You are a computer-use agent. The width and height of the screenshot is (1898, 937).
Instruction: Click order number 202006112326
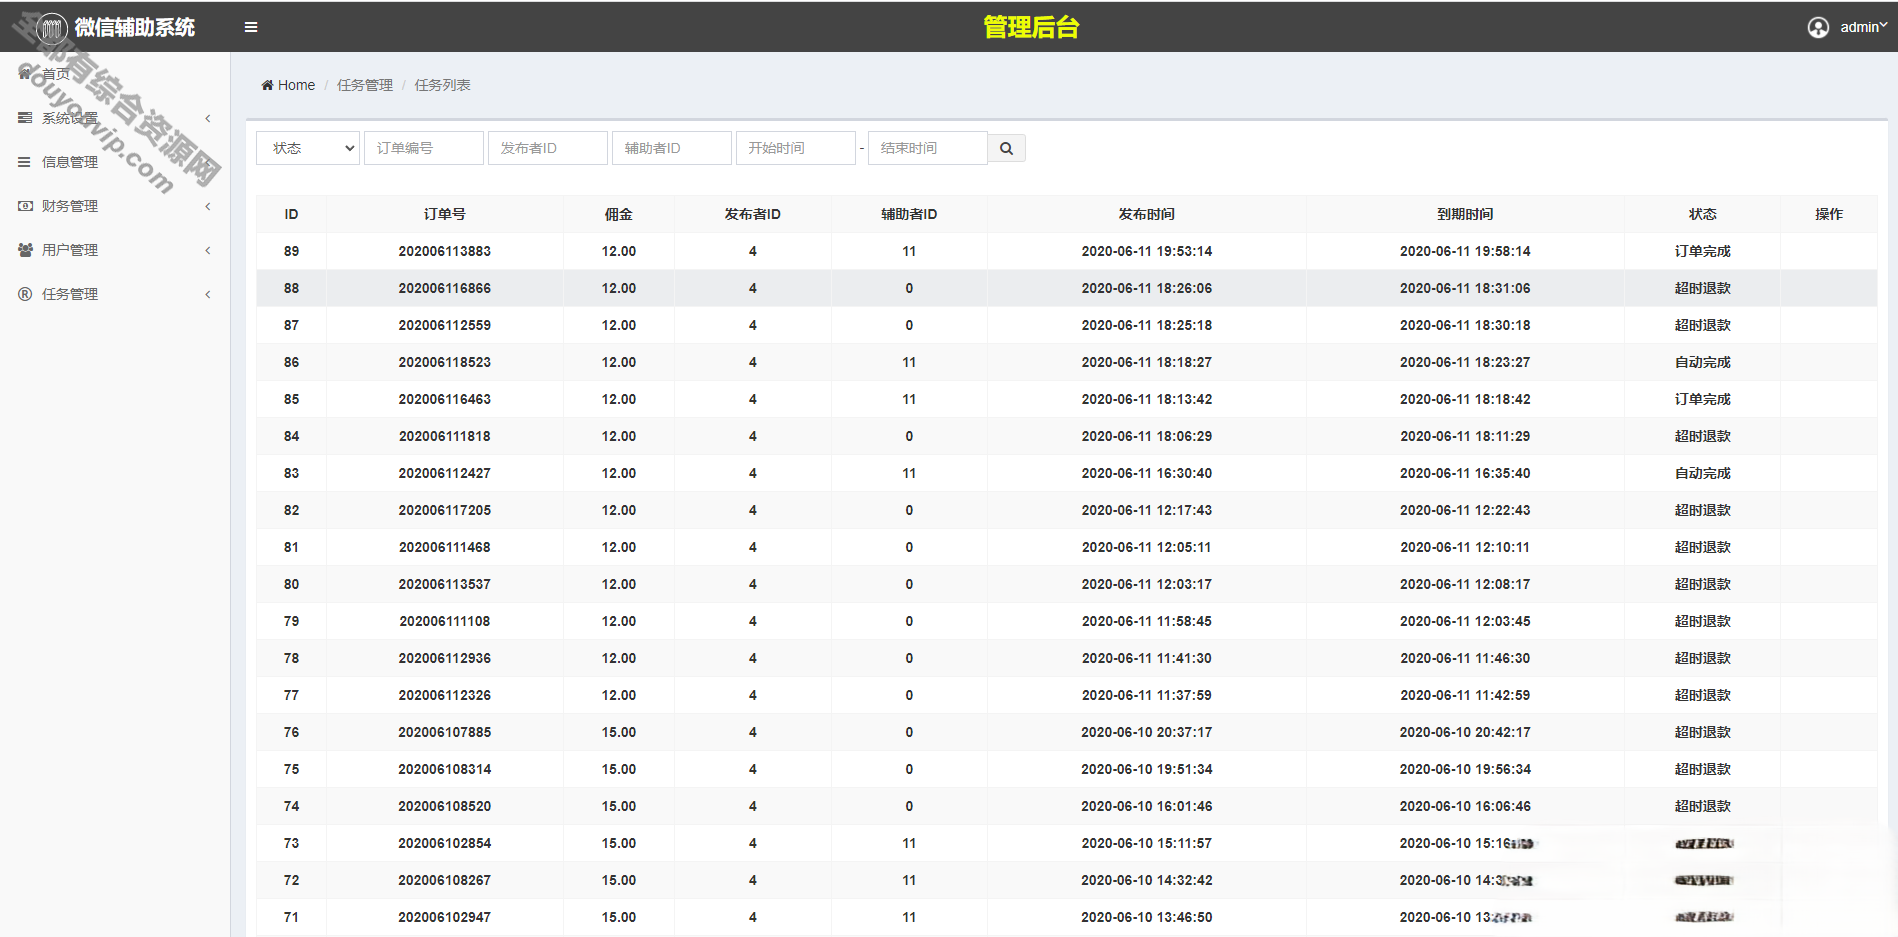coord(445,695)
